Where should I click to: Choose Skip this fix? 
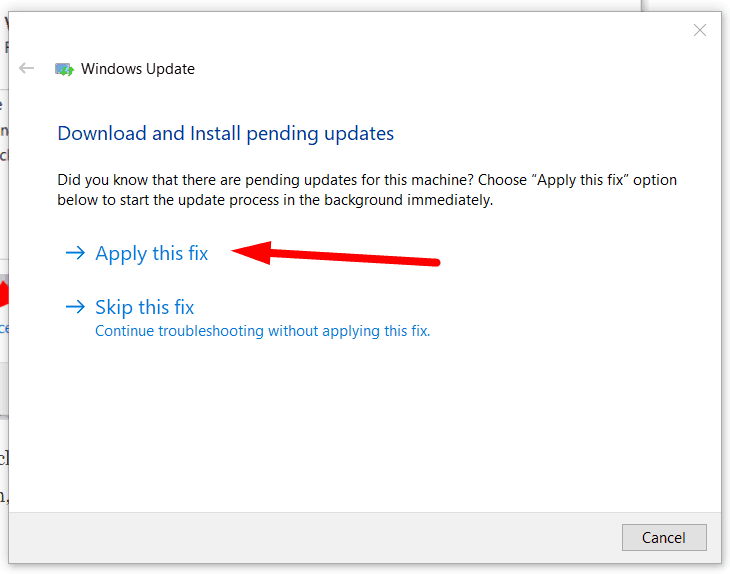click(144, 307)
